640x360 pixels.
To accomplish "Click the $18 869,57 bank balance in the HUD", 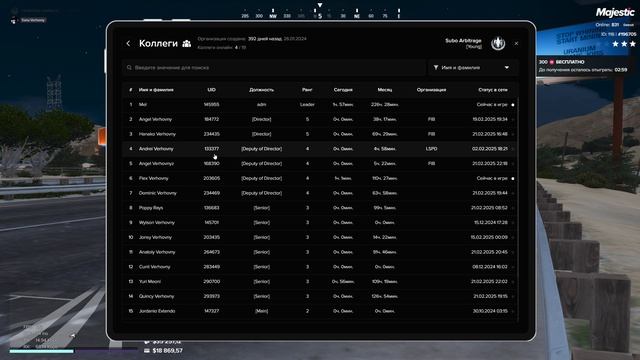I will pyautogui.click(x=167, y=351).
